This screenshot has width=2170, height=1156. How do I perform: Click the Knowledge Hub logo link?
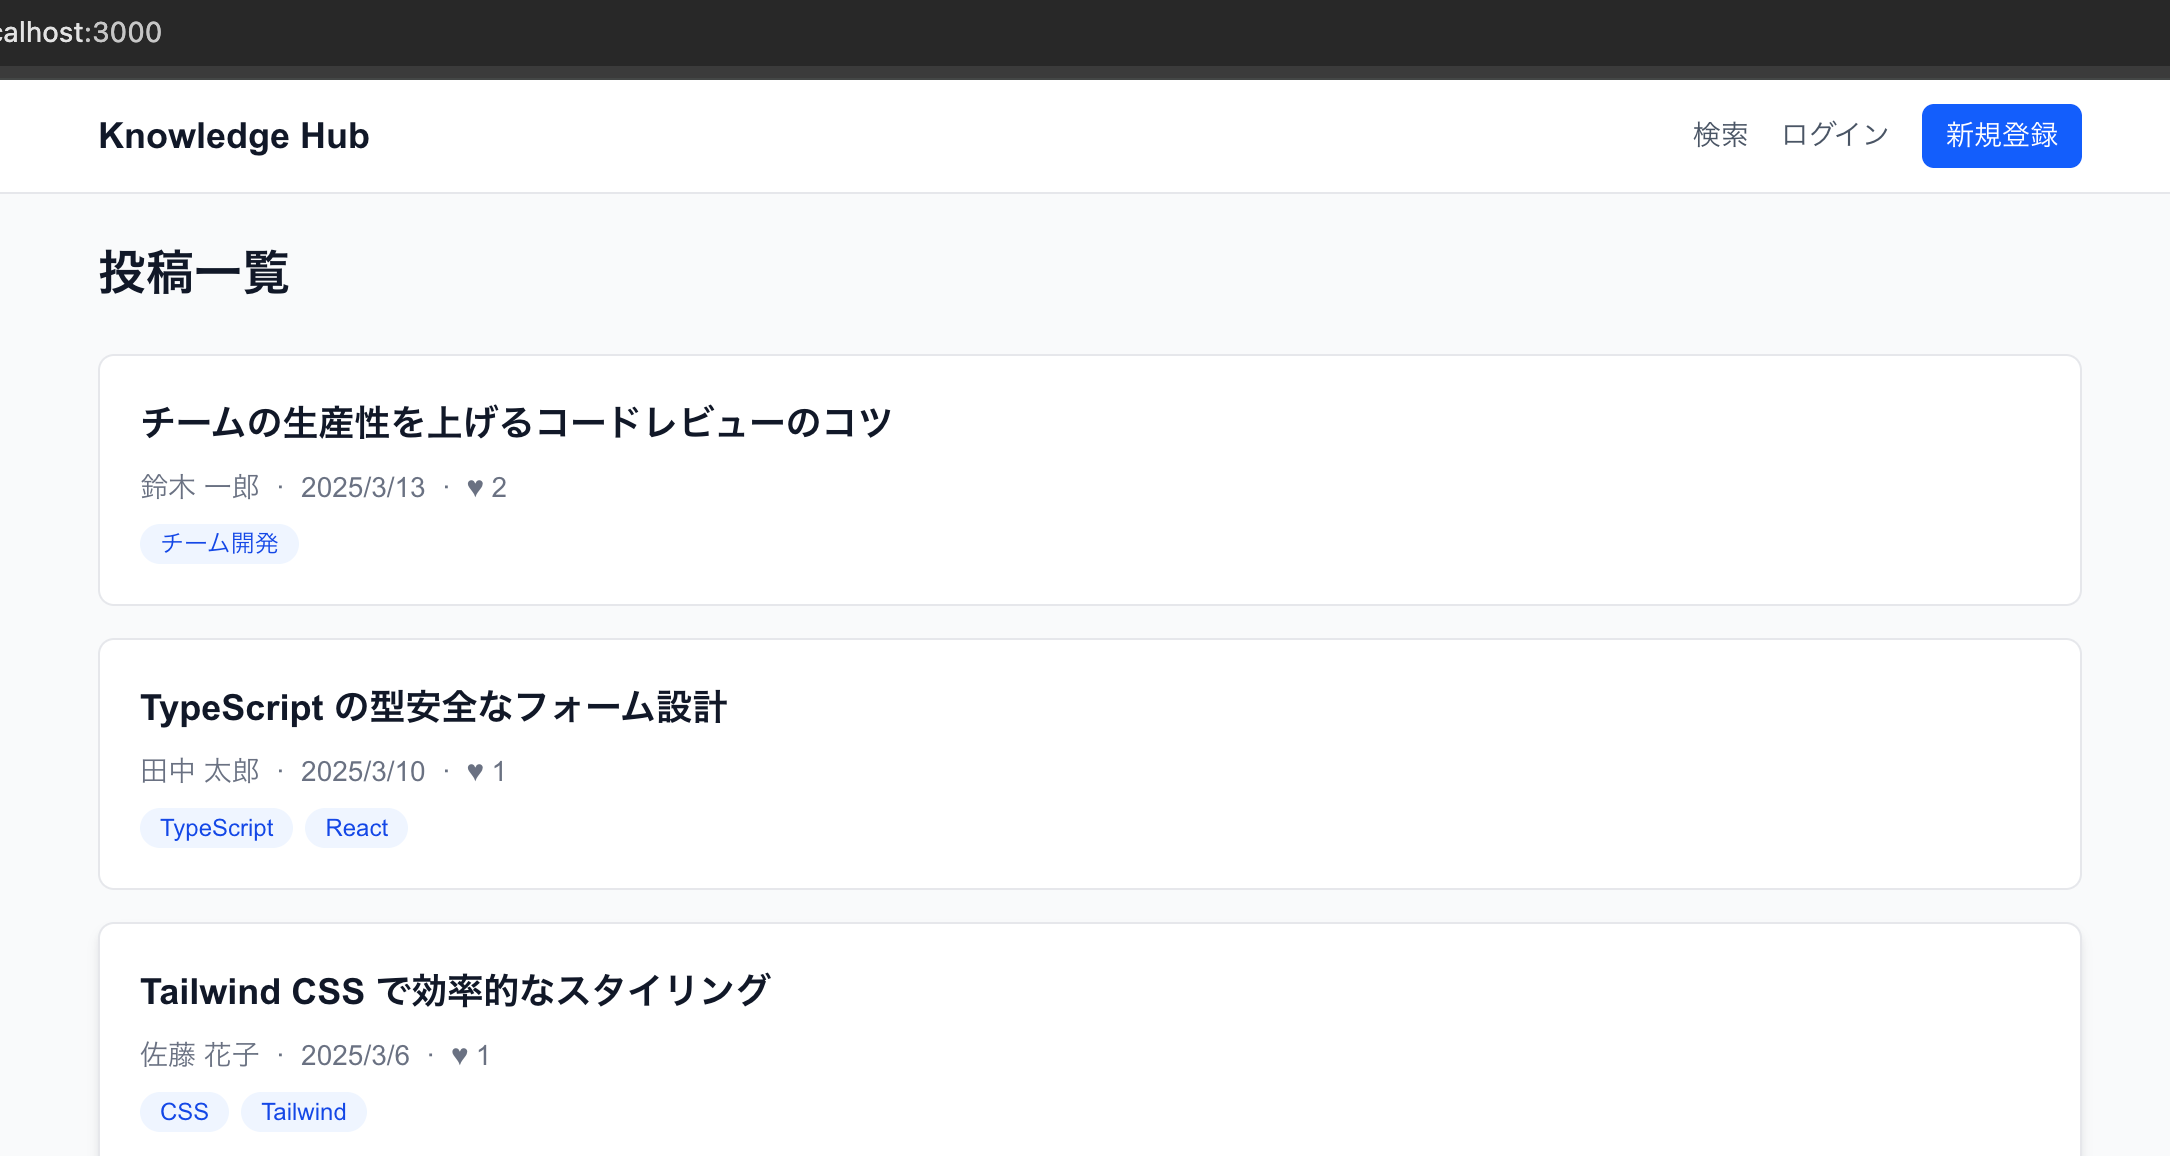pos(234,136)
